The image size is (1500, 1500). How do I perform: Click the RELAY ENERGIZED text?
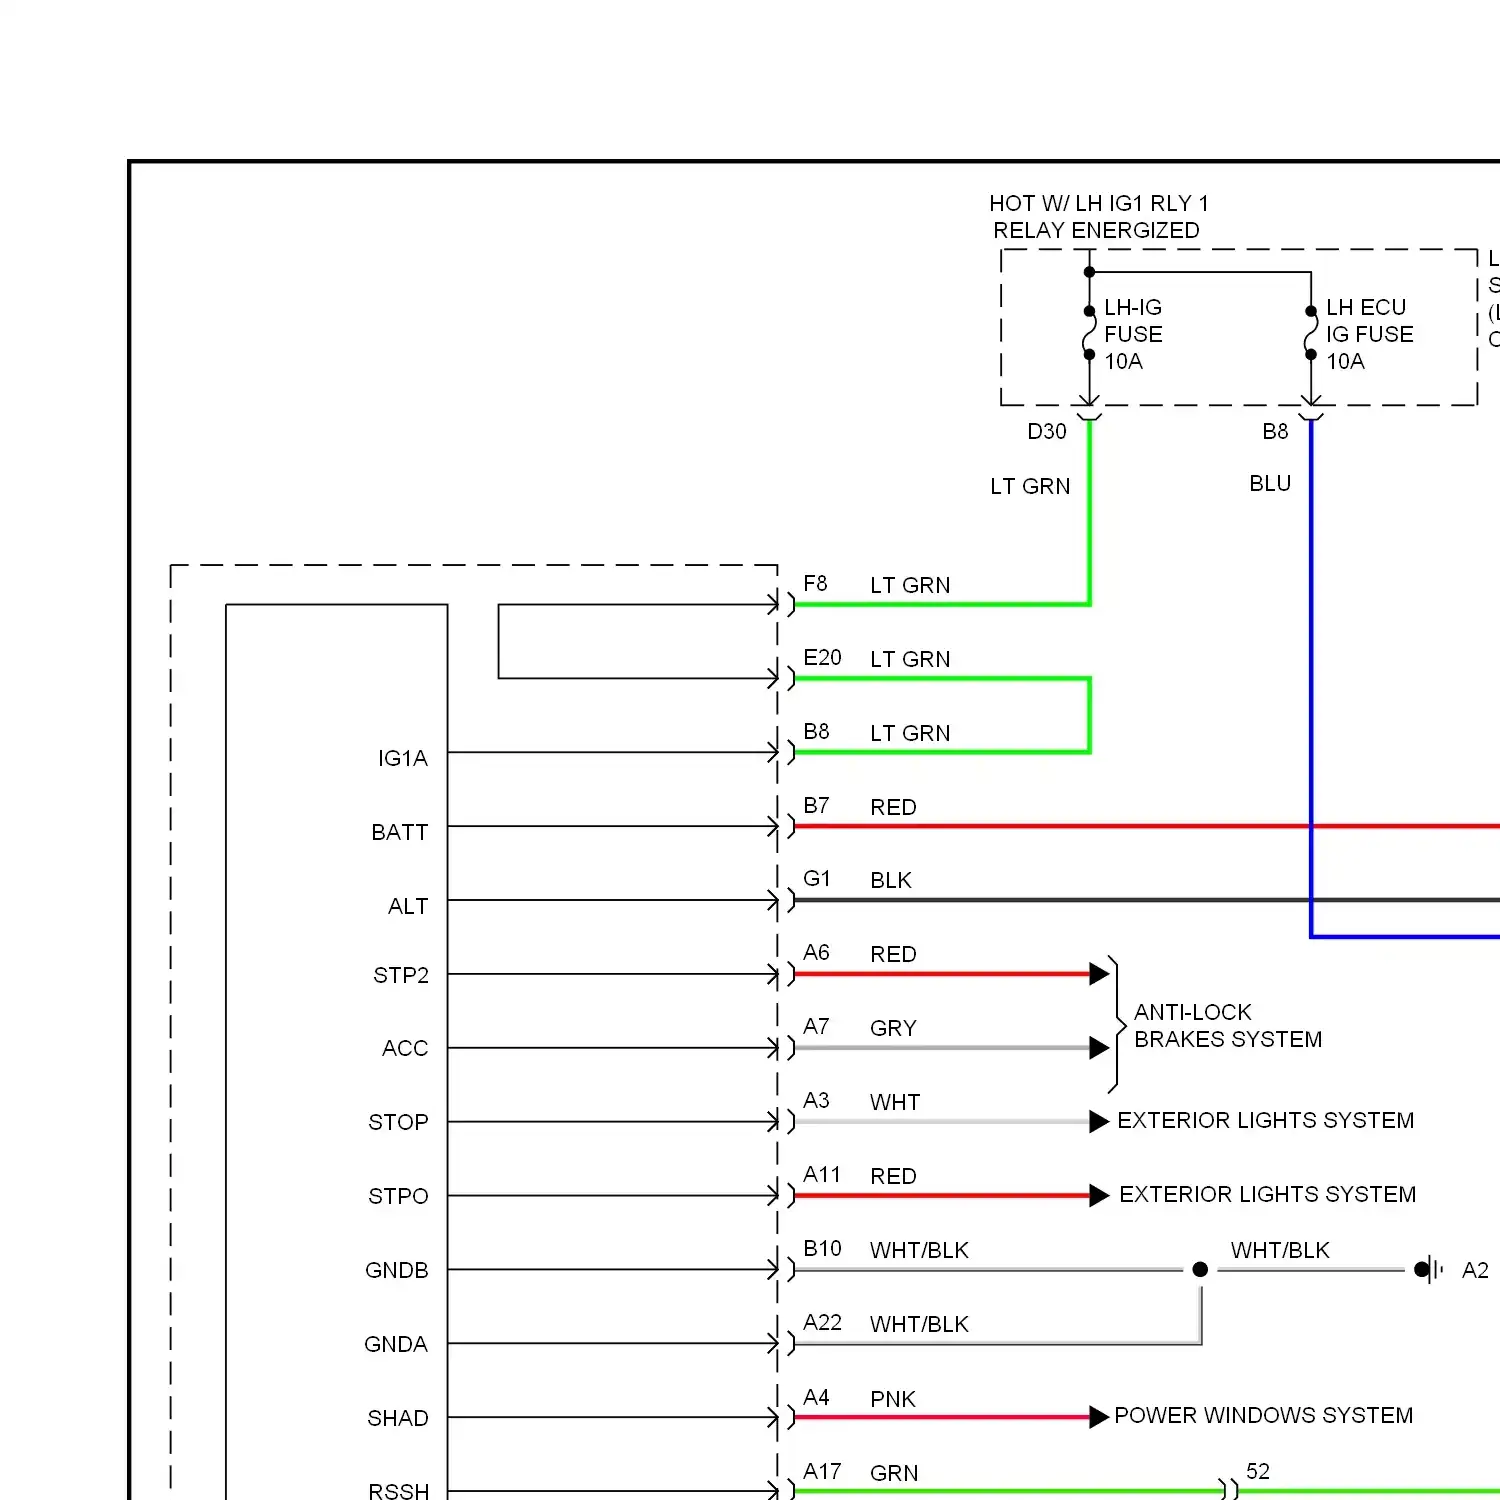1096,230
